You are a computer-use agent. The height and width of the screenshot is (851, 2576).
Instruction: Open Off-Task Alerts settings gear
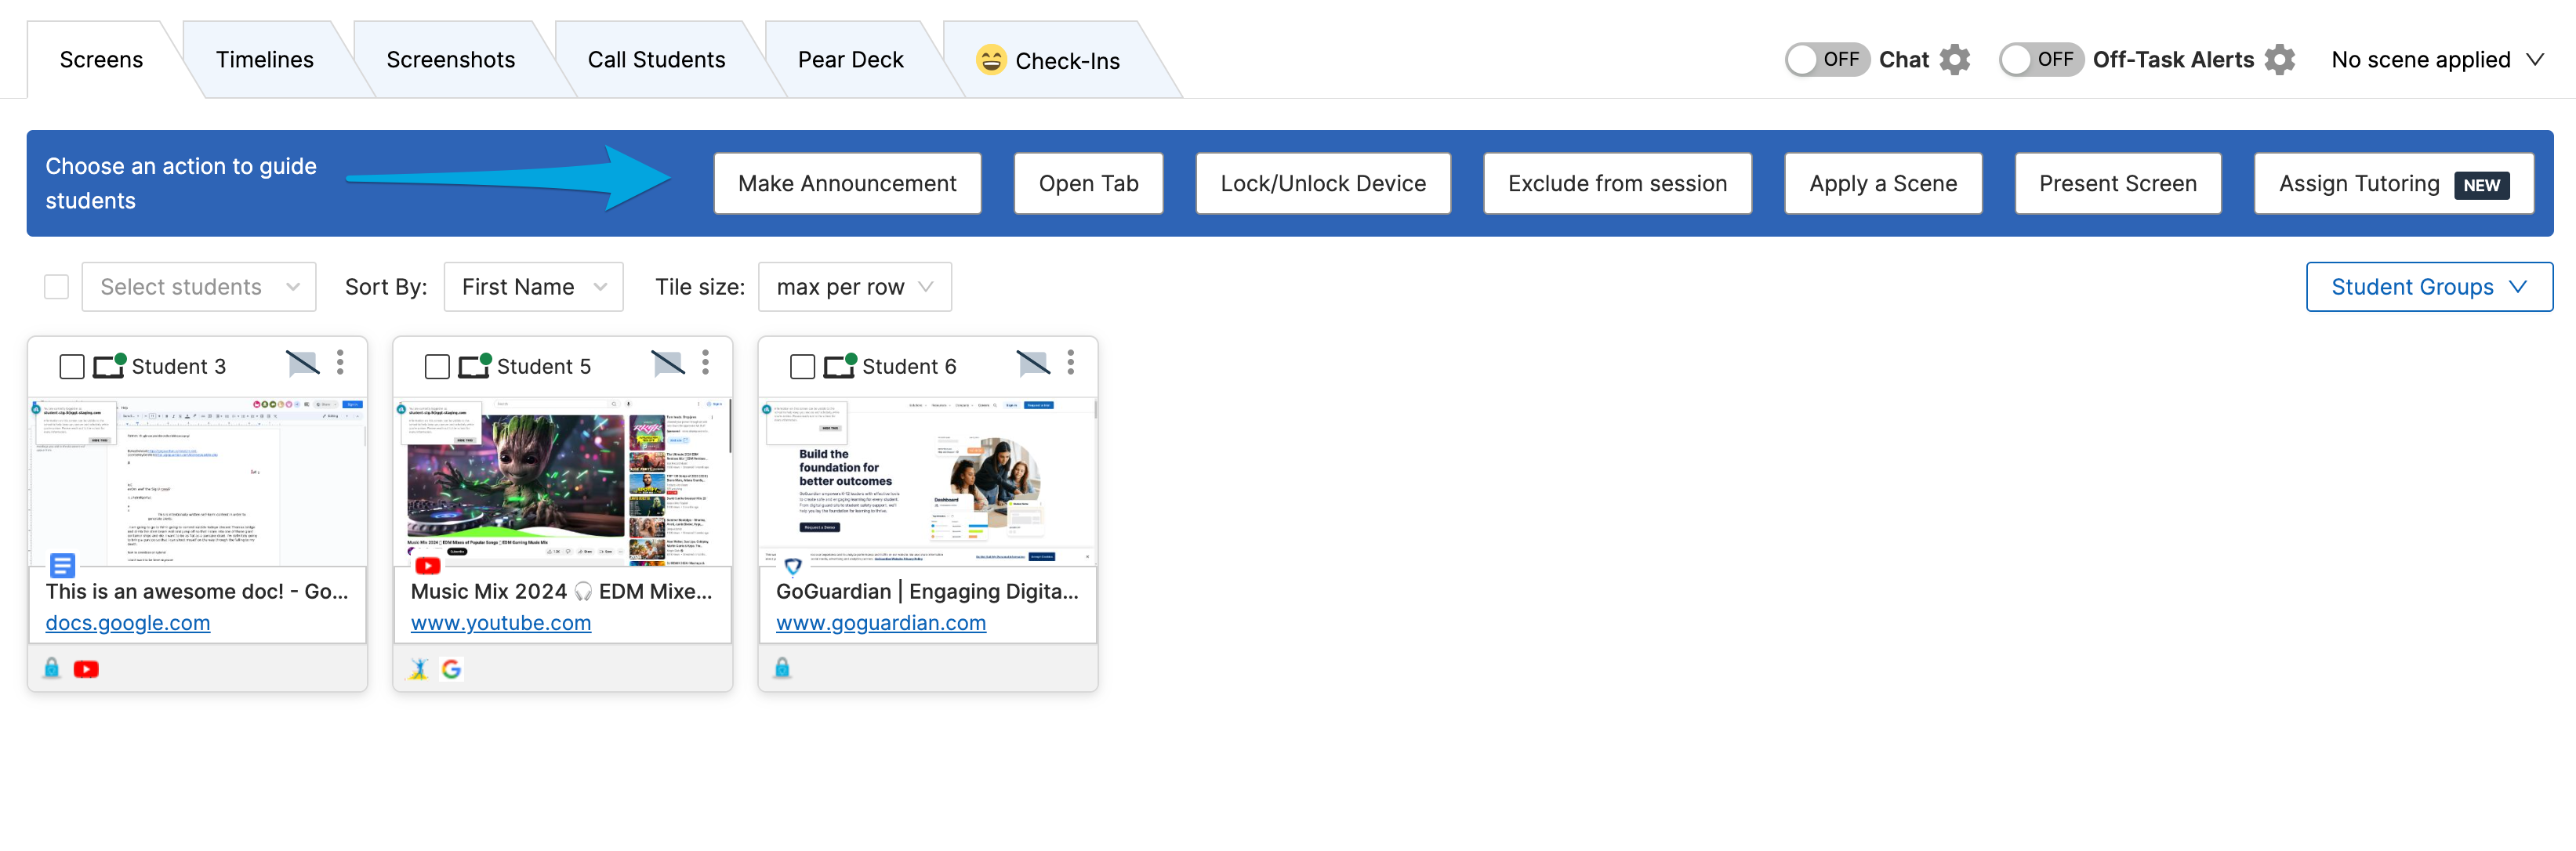click(2279, 60)
